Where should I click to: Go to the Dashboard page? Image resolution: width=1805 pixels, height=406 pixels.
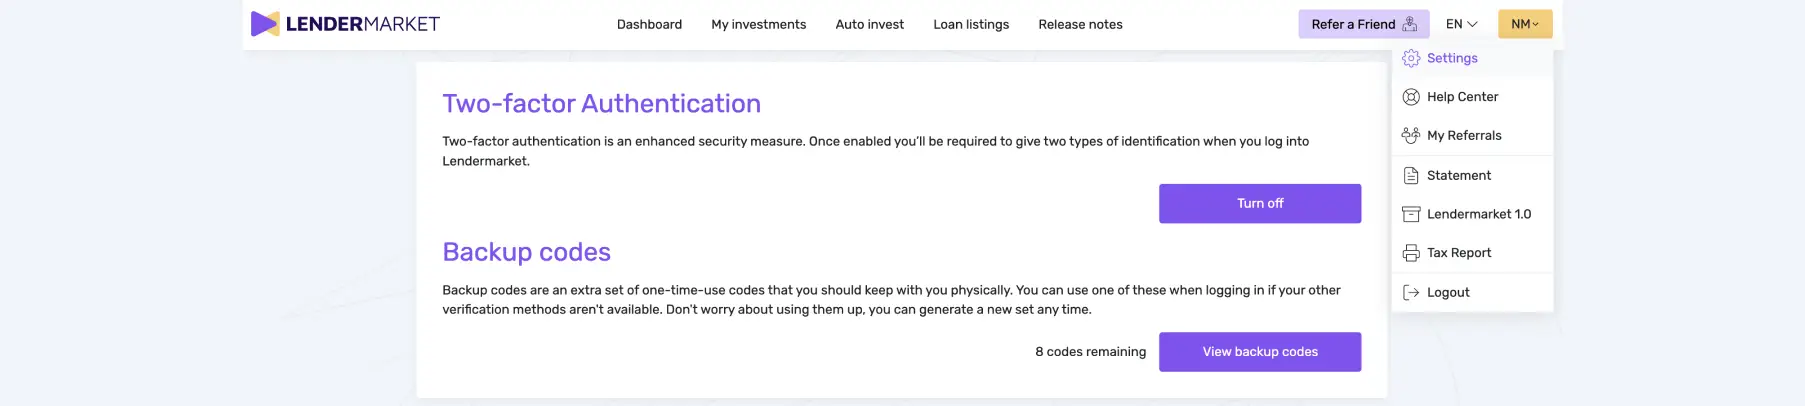click(x=649, y=24)
